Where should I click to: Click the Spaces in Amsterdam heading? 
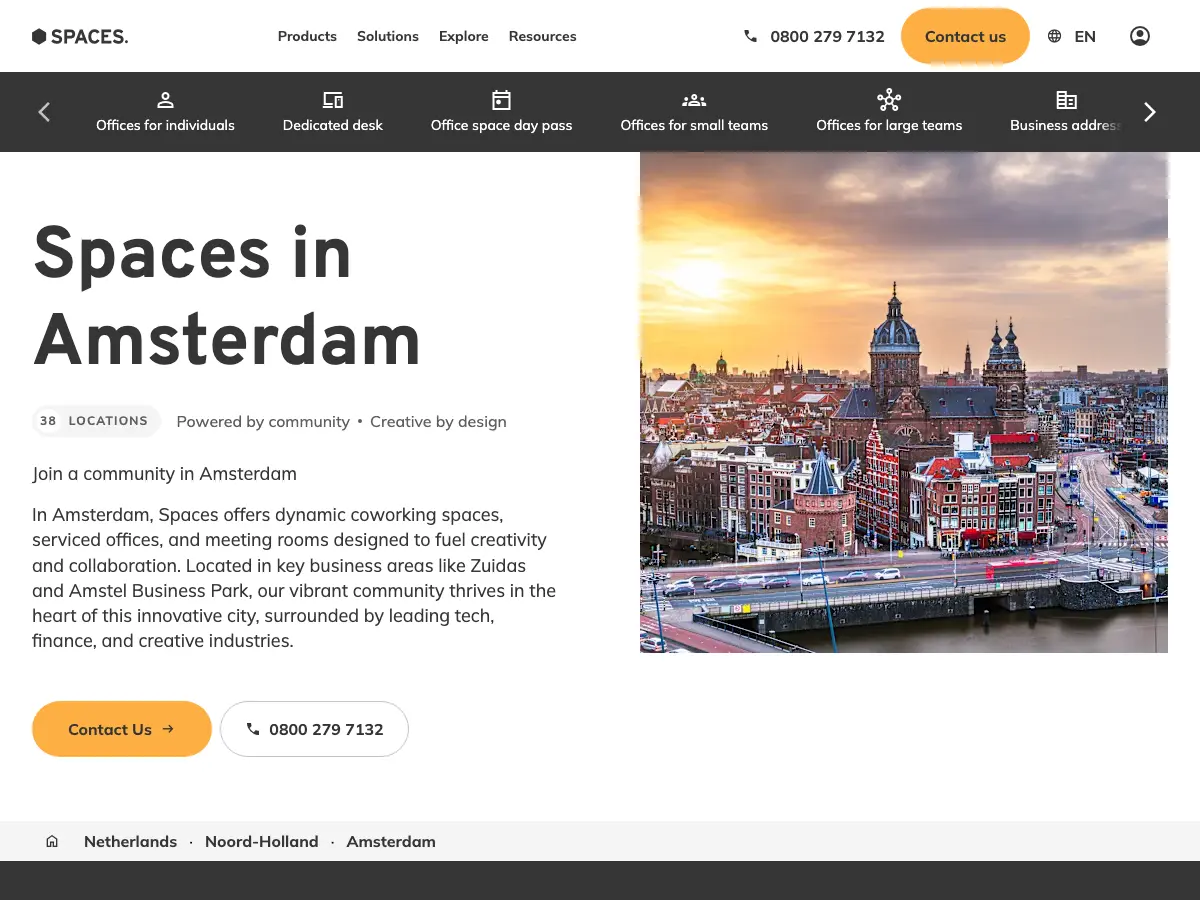(x=227, y=297)
